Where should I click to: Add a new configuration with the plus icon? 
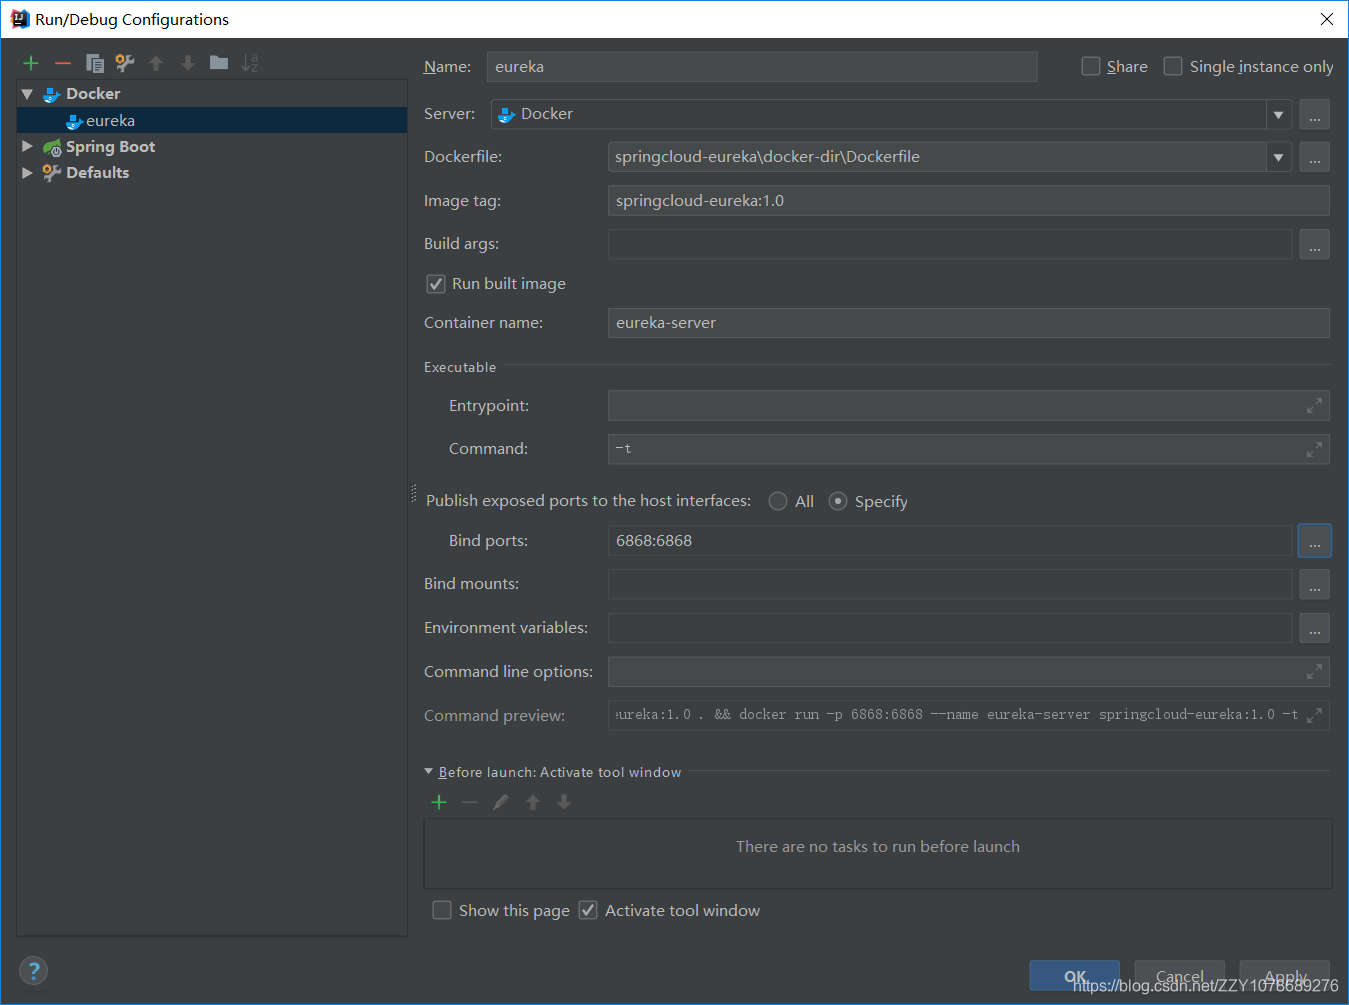(x=31, y=63)
